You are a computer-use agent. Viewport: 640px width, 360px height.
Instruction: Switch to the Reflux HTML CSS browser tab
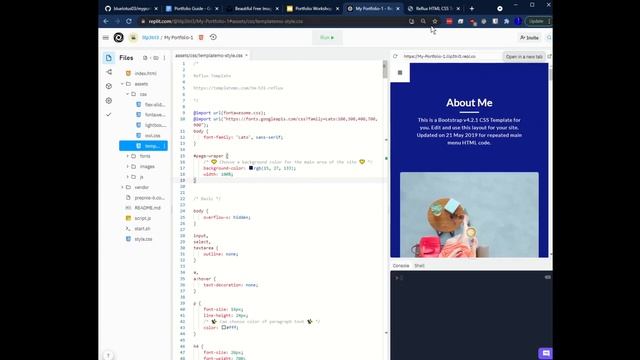(434, 9)
